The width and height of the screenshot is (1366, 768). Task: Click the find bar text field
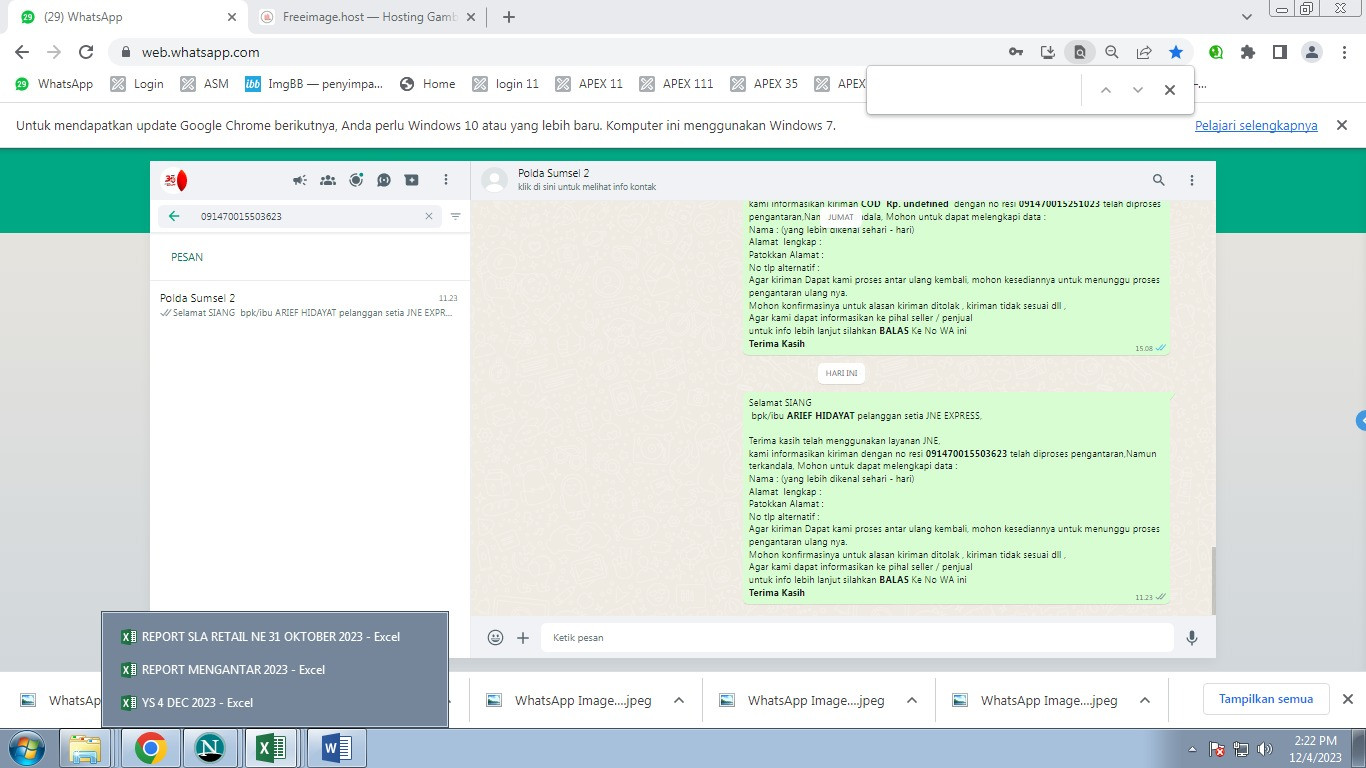[x=976, y=90]
